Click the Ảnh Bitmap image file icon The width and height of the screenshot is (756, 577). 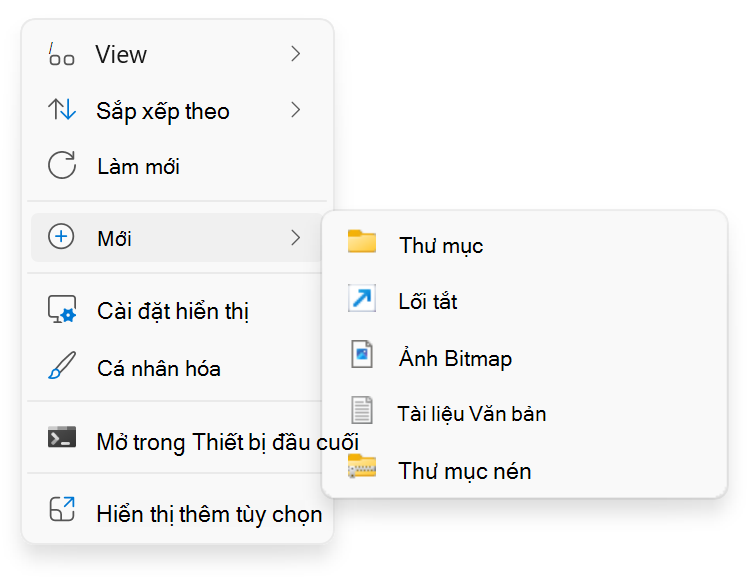(x=362, y=354)
